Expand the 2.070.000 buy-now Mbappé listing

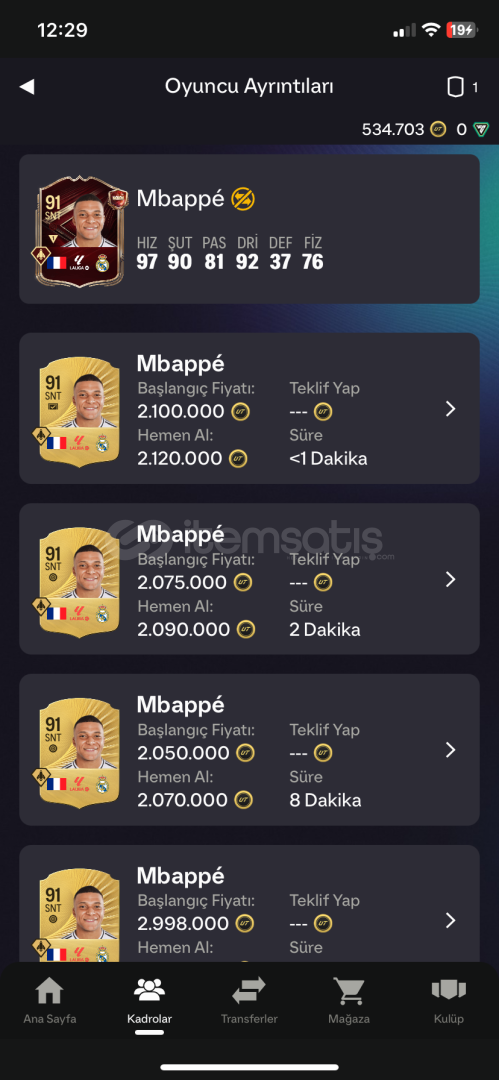[x=250, y=750]
